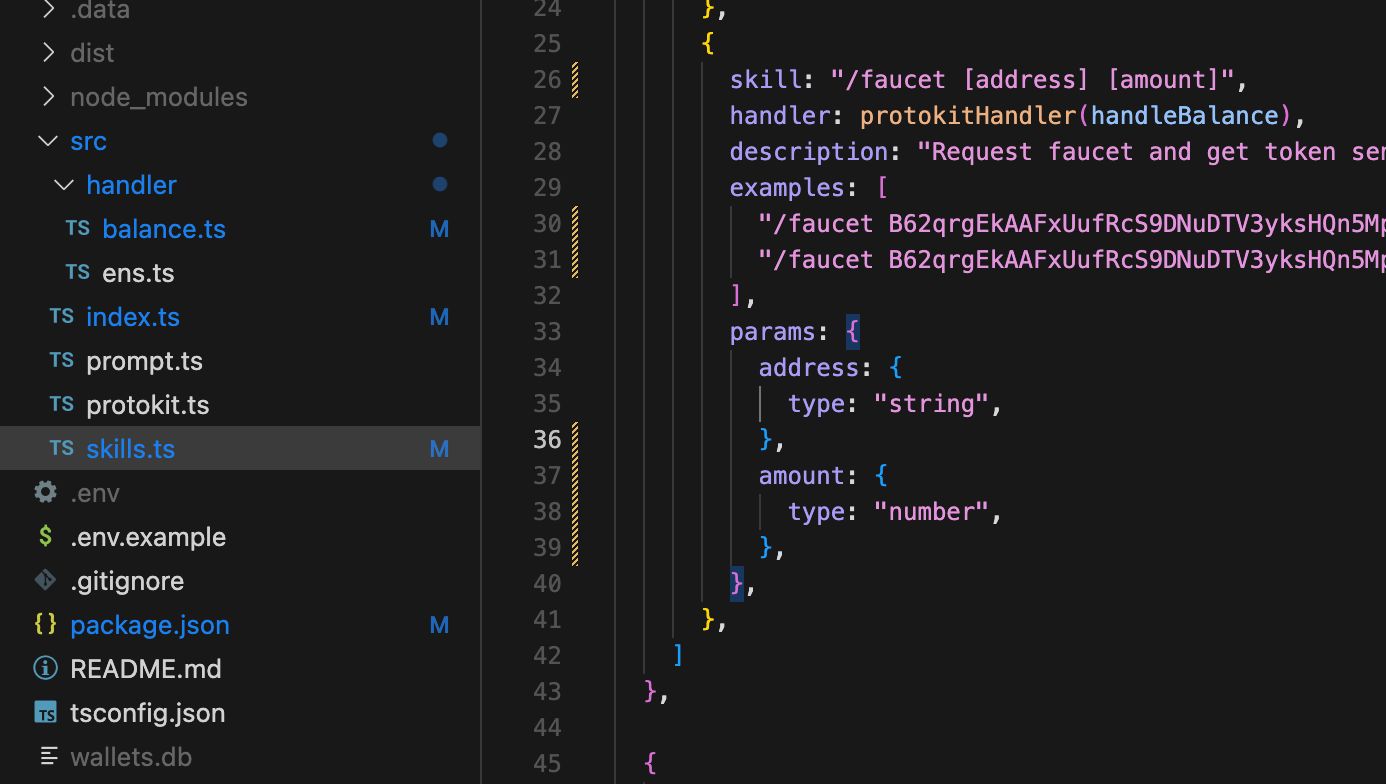
Task: Click the examples key on line 29
Action: pos(787,187)
